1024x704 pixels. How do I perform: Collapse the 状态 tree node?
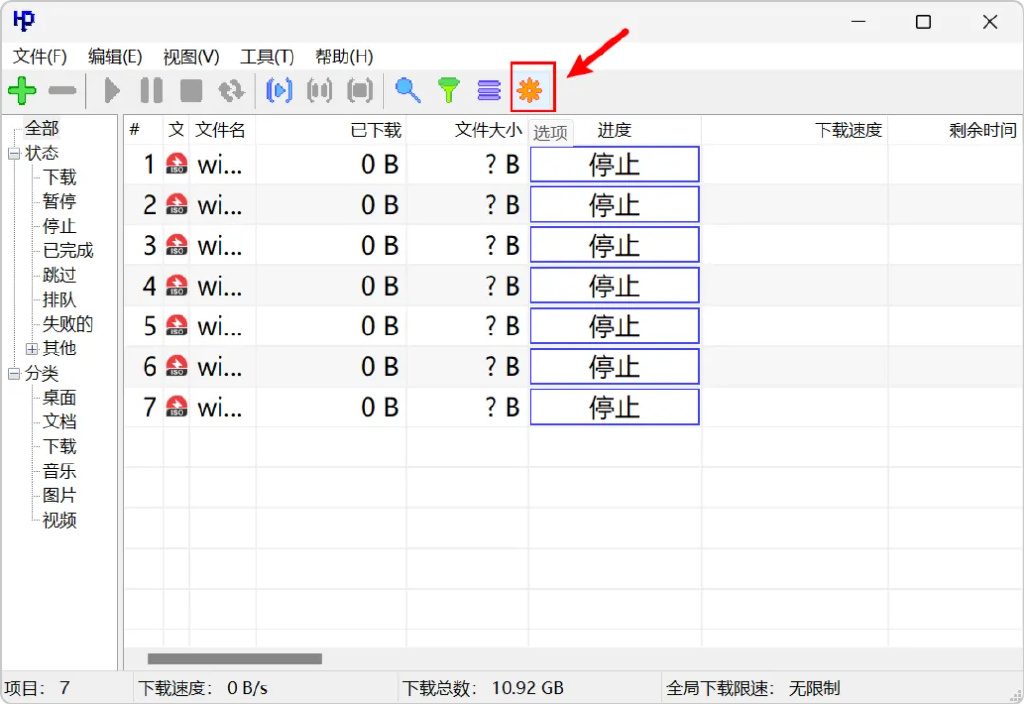14,154
